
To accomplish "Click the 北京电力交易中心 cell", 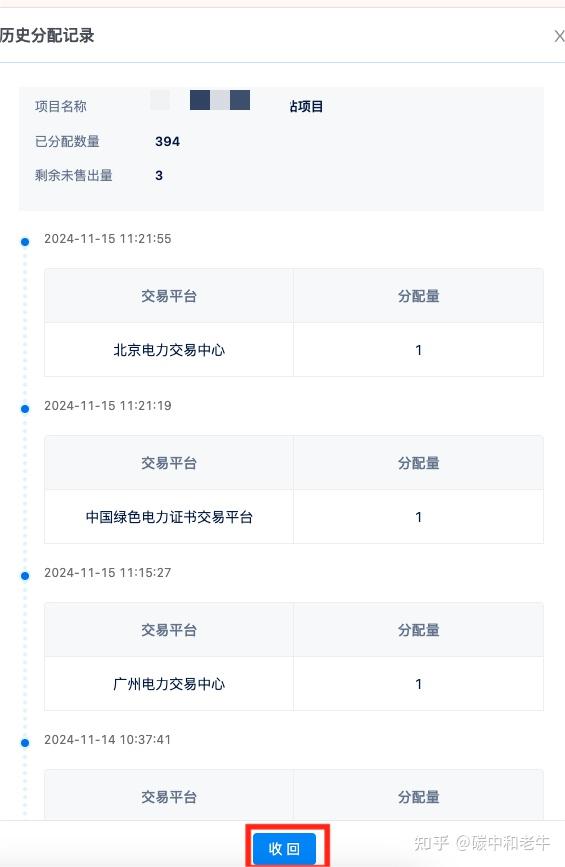I will [169, 350].
